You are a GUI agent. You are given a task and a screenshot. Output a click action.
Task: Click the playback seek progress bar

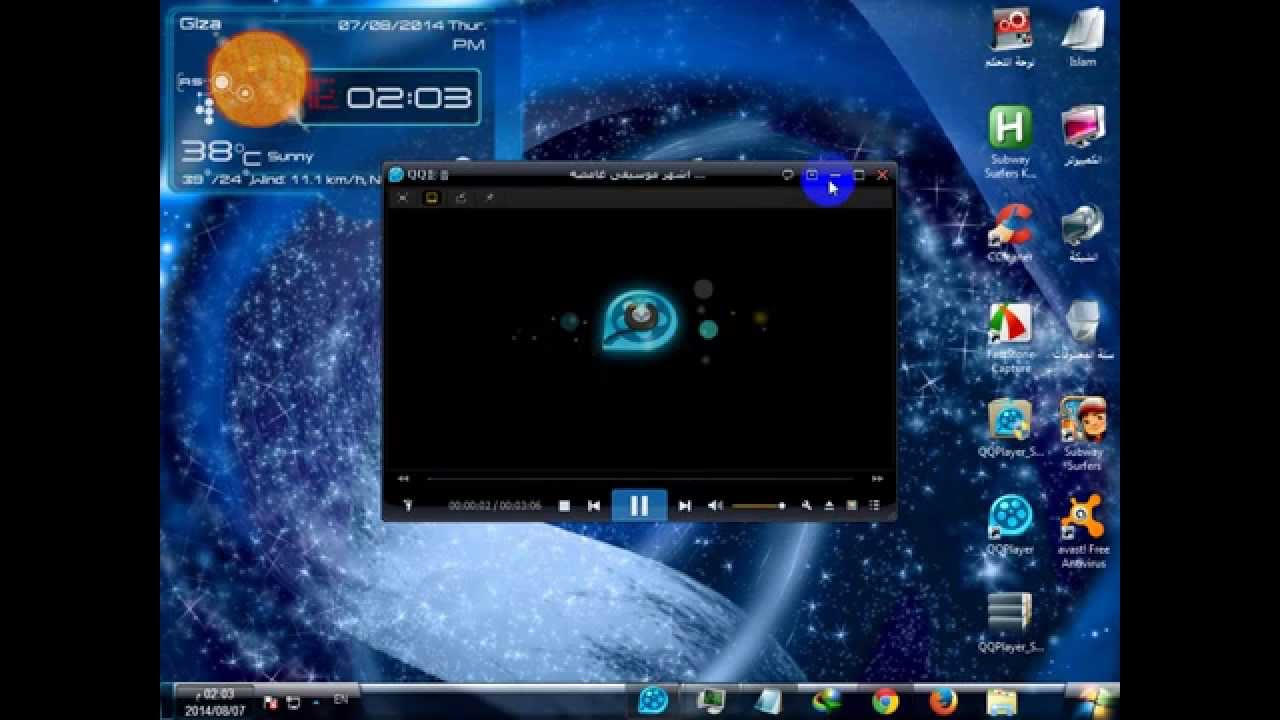[x=640, y=479]
